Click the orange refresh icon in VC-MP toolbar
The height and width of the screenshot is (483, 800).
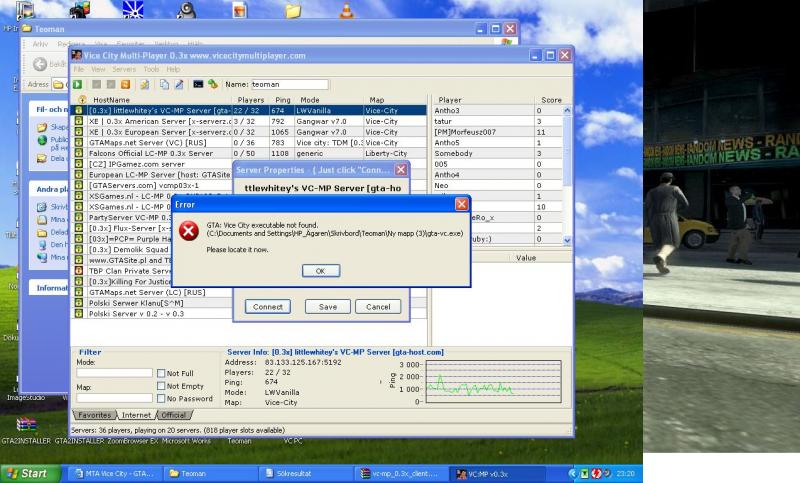point(126,84)
